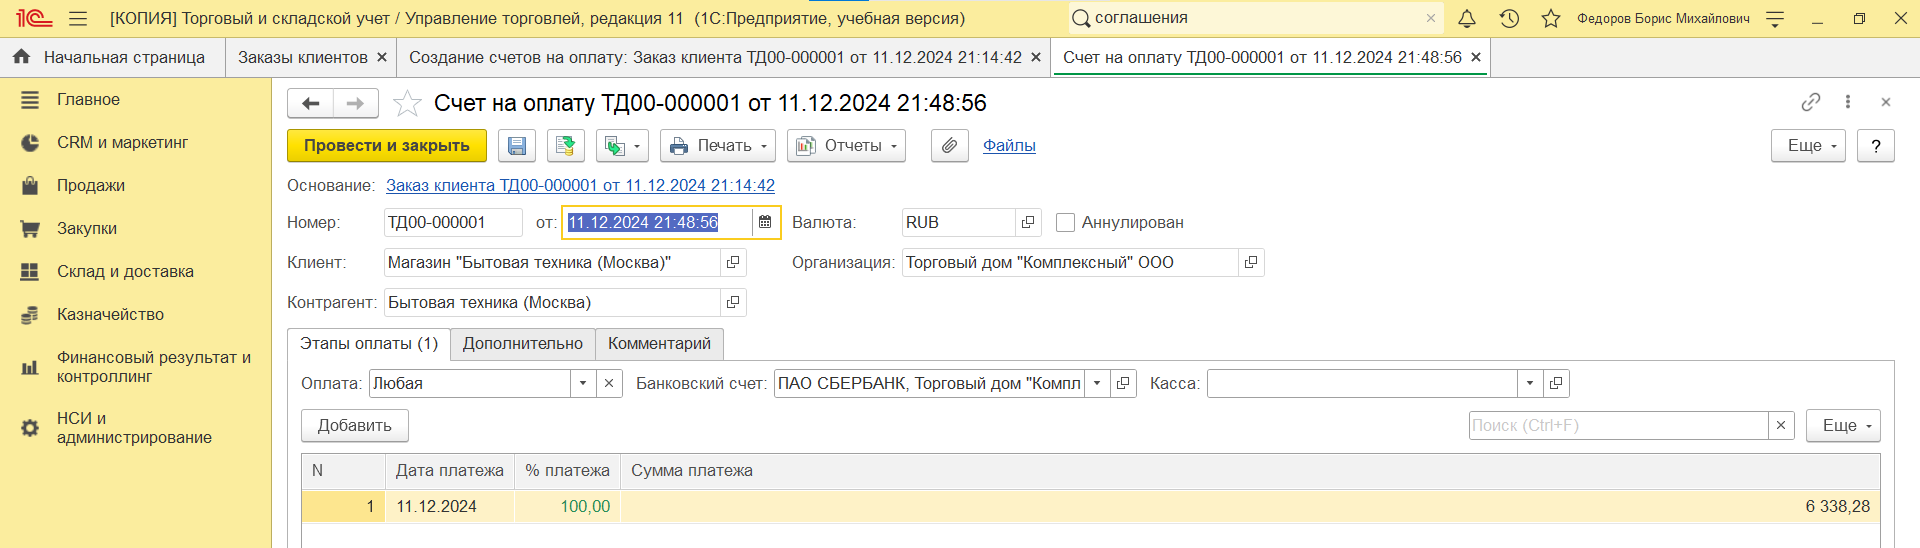Open help question mark button
Image resolution: width=1920 pixels, height=548 pixels.
[x=1876, y=146]
